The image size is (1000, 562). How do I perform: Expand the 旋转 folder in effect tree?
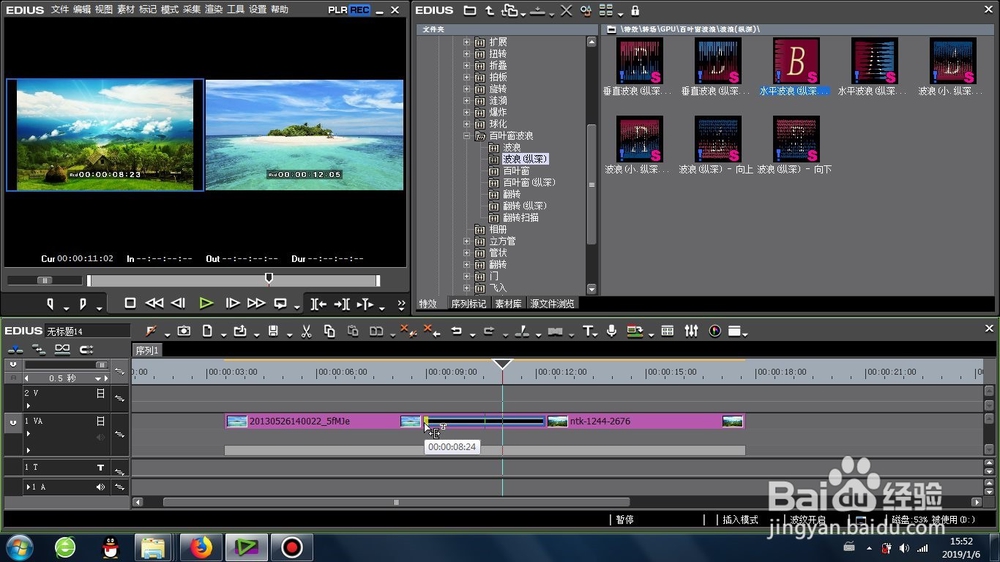point(466,89)
